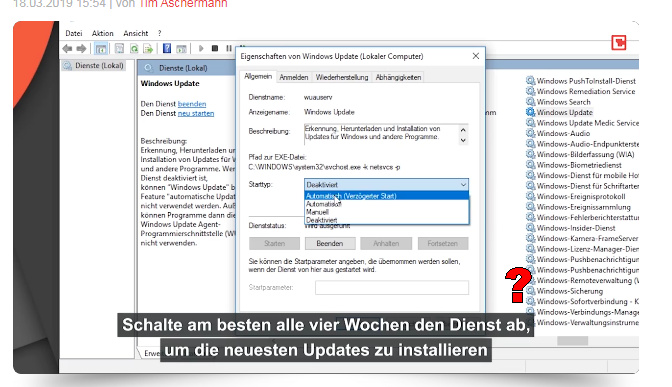672x387 pixels.
Task: Click the description box scroll-up arrow
Action: [x=463, y=130]
